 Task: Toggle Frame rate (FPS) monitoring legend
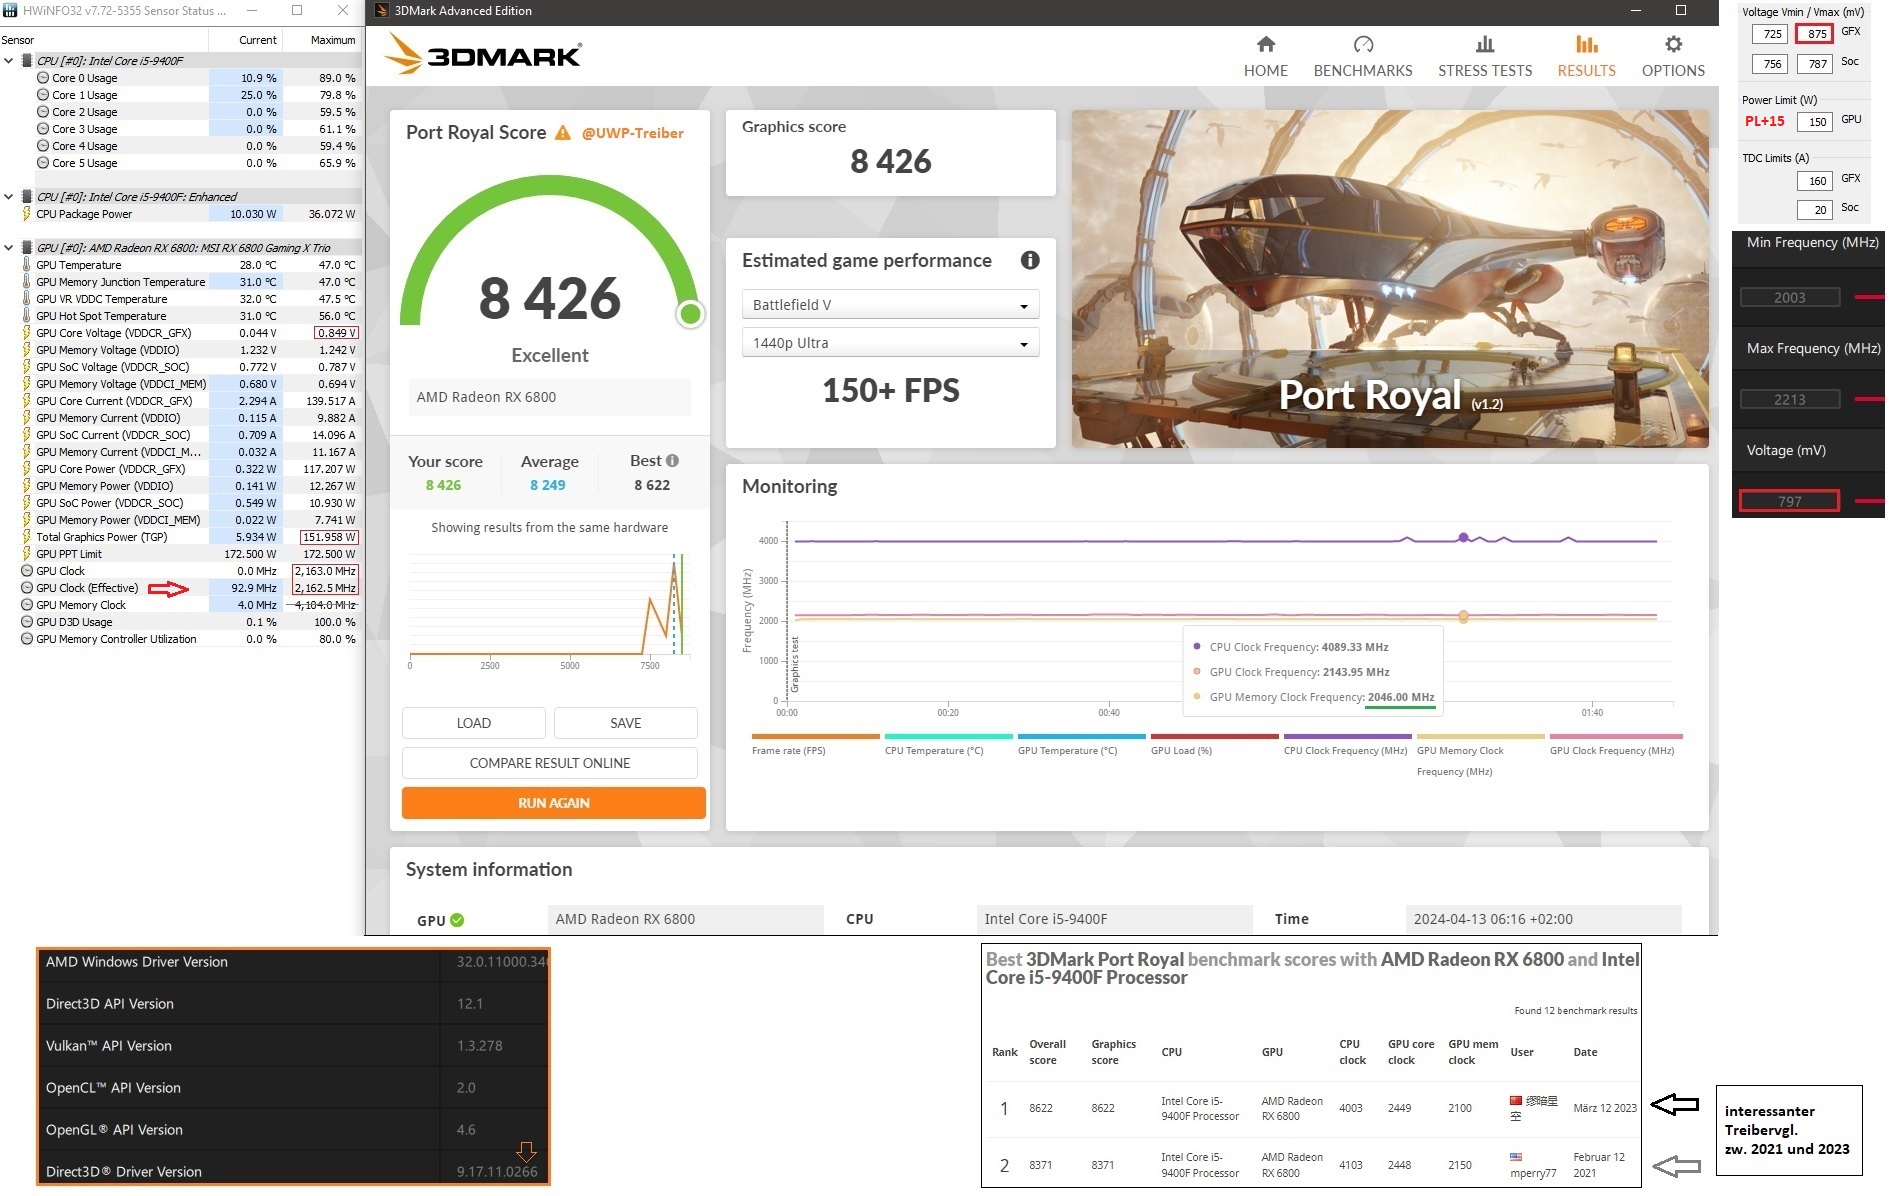click(815, 744)
